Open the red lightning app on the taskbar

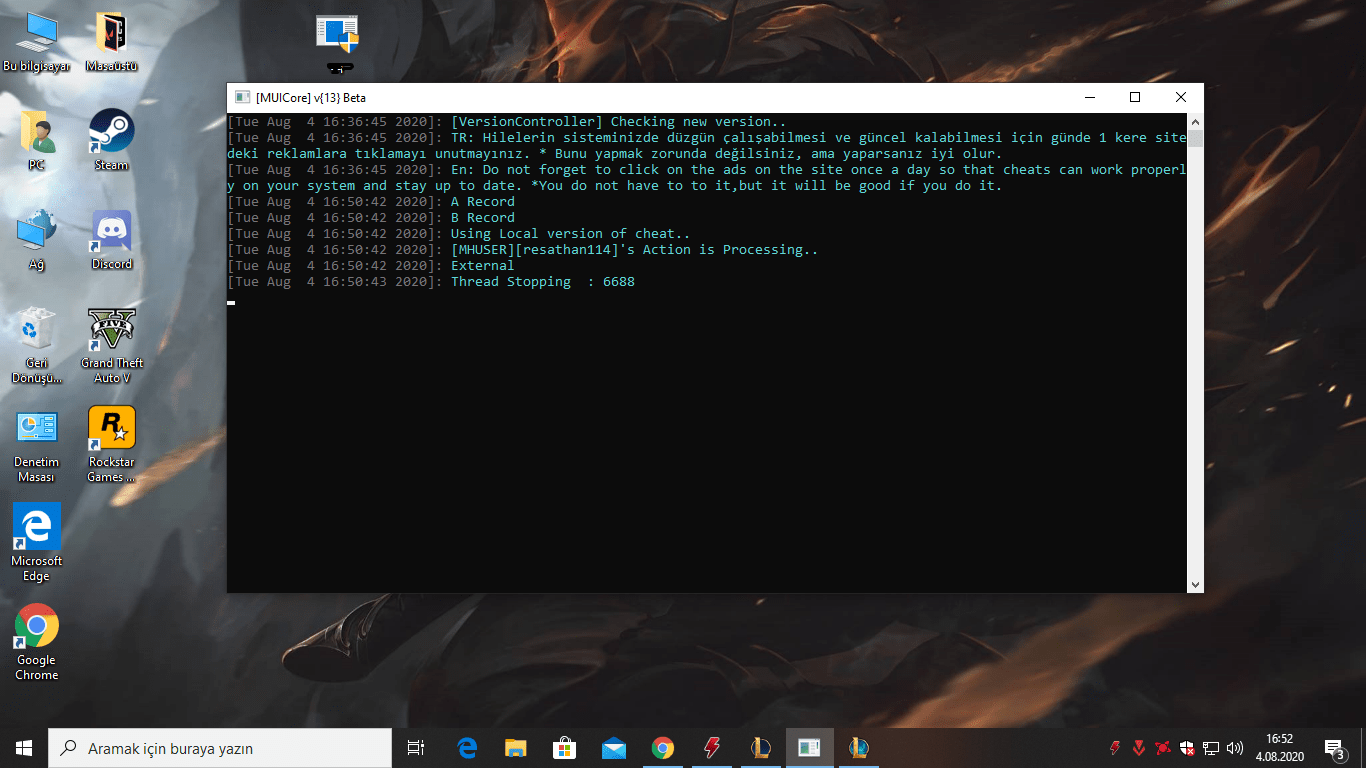click(712, 748)
